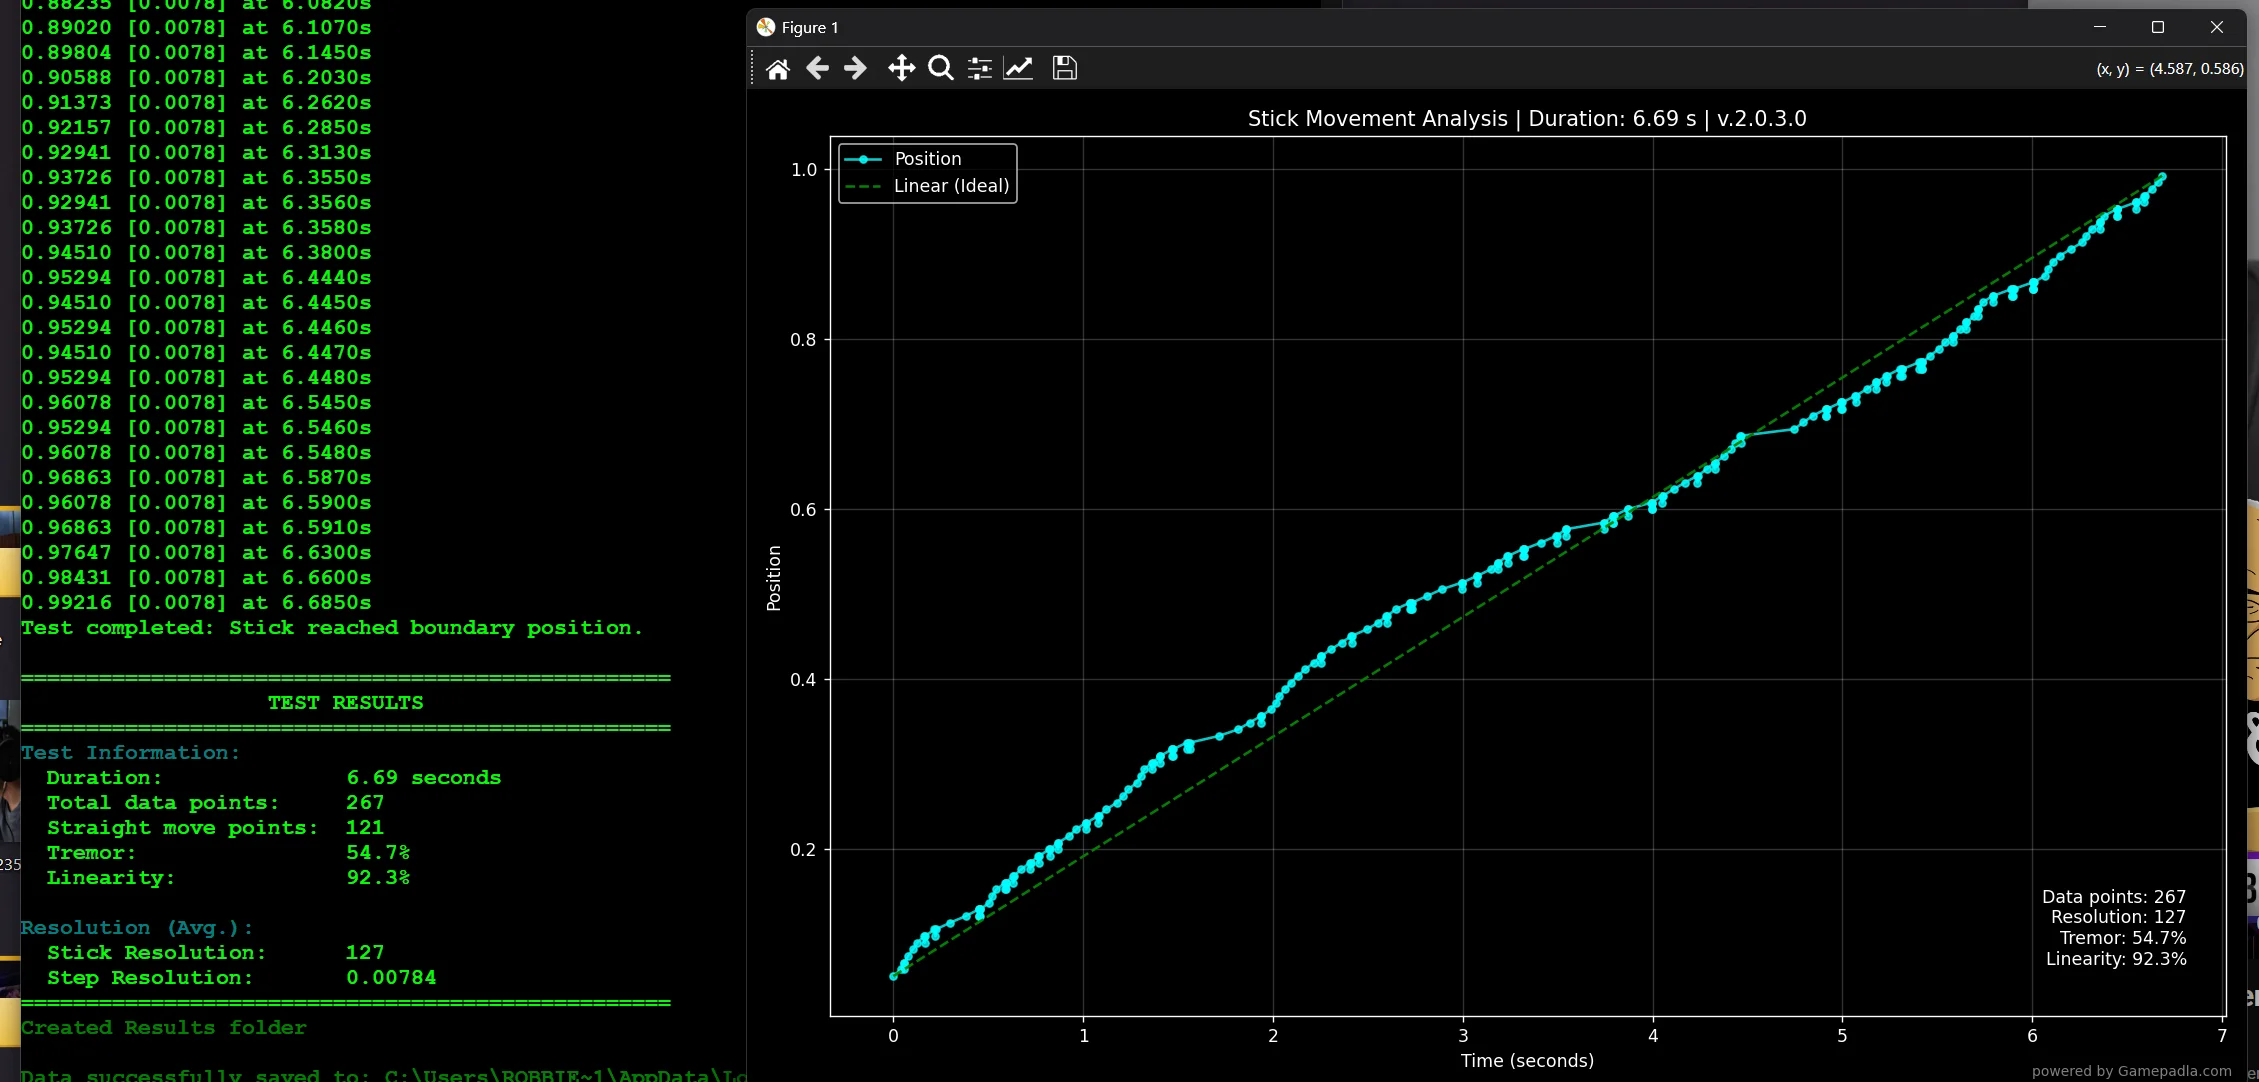Go forward to next plot view
This screenshot has width=2259, height=1082.
855,68
